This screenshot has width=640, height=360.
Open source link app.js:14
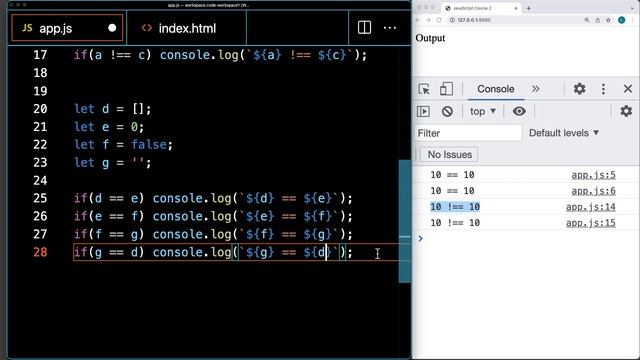591,207
